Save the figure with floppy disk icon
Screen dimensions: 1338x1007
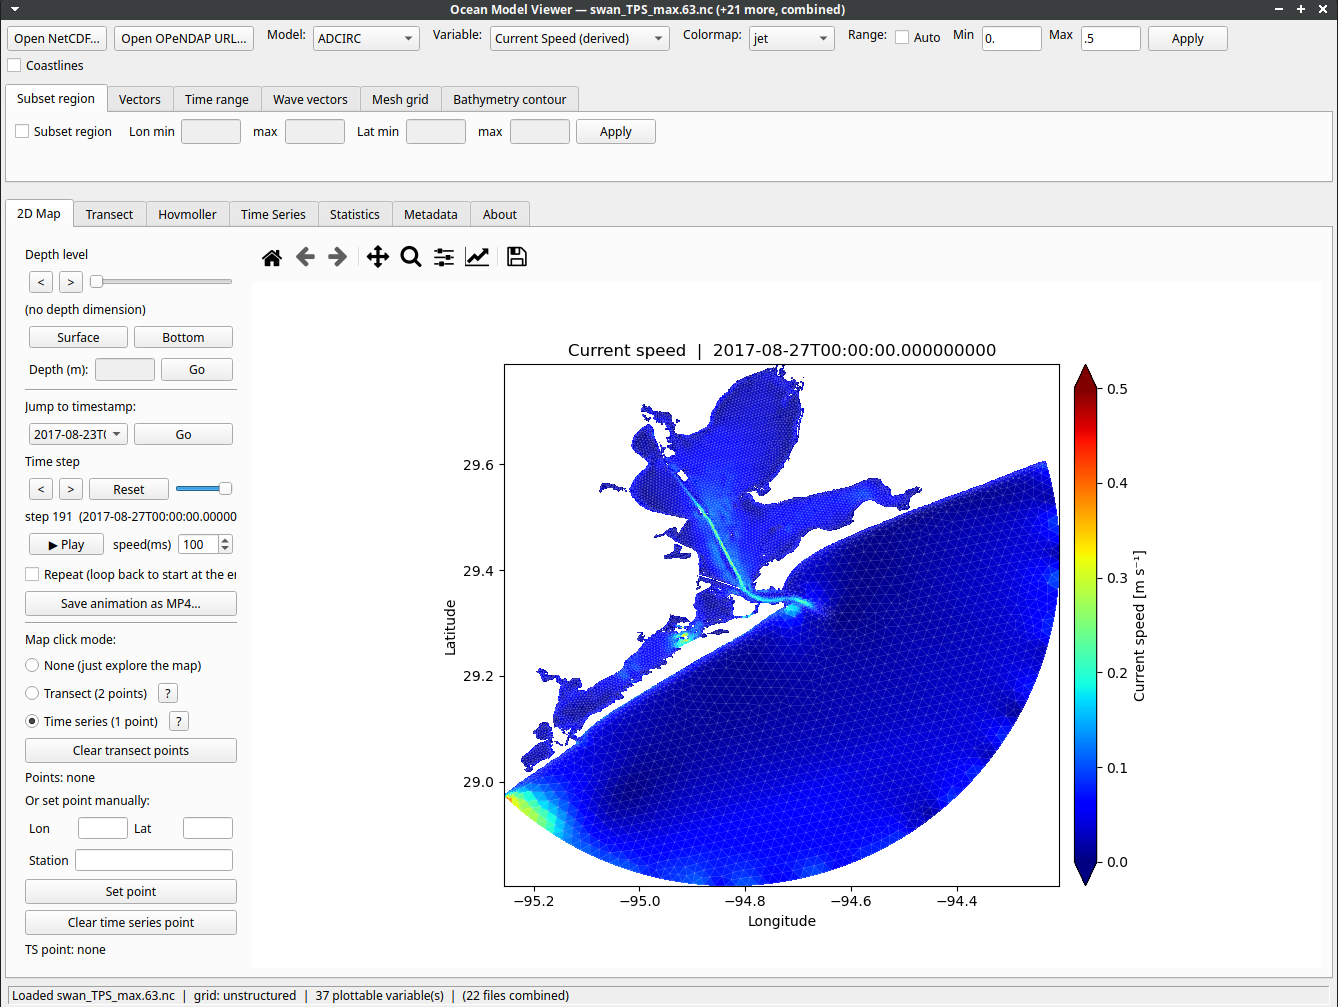point(516,257)
